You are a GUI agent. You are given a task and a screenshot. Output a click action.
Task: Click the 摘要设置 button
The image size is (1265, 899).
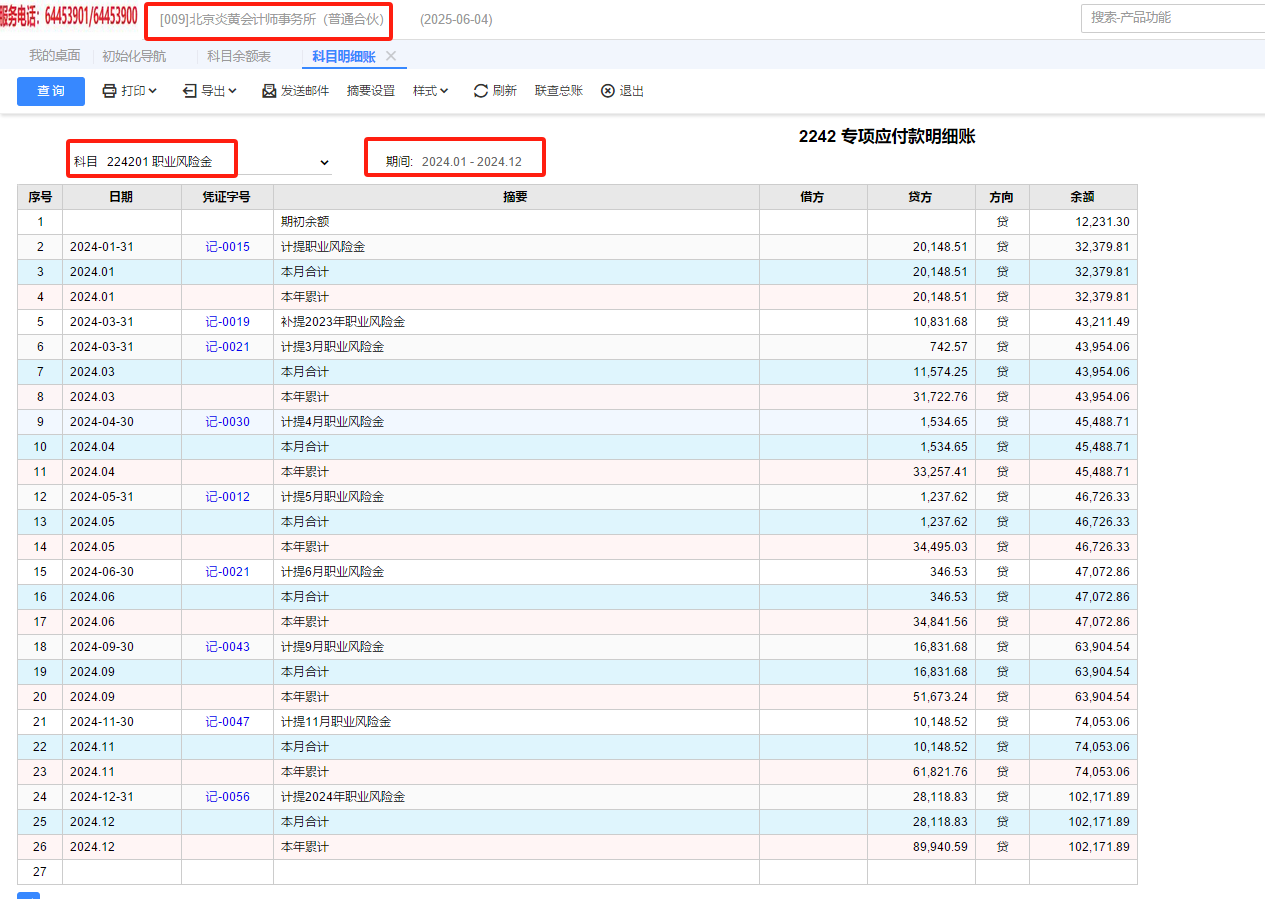tap(371, 91)
